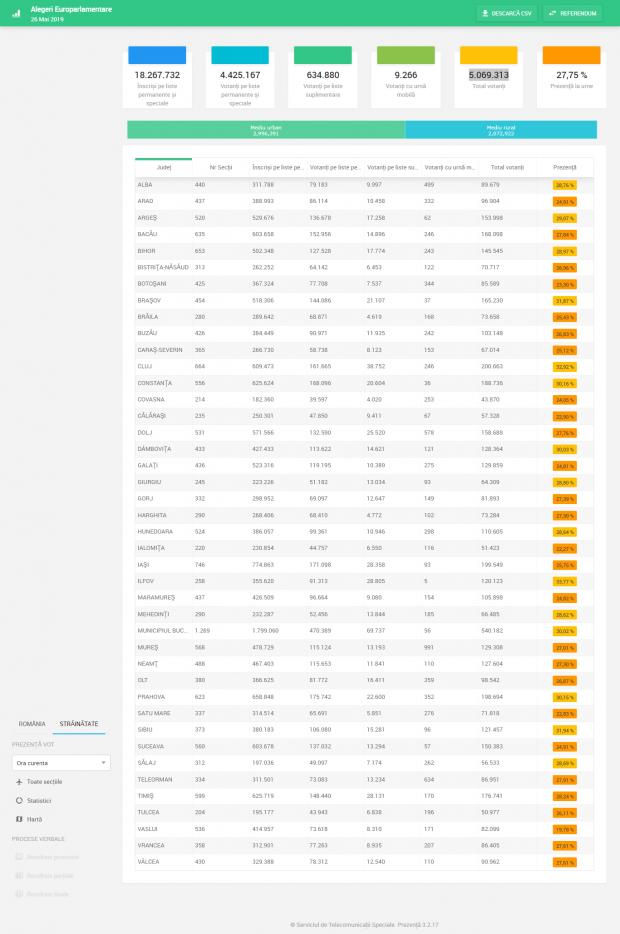Click the circular Statistici icon
Image resolution: width=620 pixels, height=934 pixels.
click(19, 800)
